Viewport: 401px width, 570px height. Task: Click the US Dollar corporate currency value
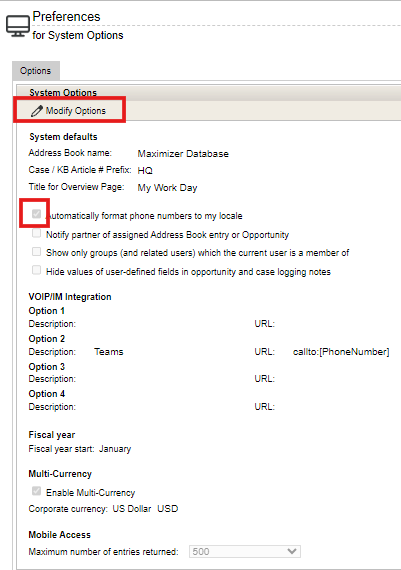pyautogui.click(x=132, y=509)
